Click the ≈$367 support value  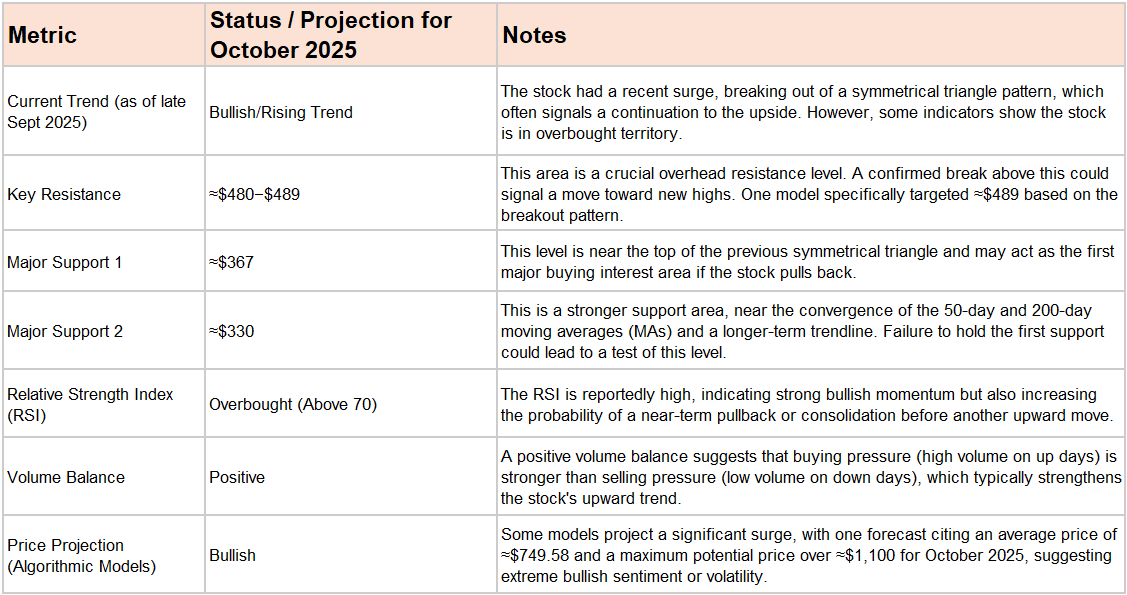click(232, 262)
